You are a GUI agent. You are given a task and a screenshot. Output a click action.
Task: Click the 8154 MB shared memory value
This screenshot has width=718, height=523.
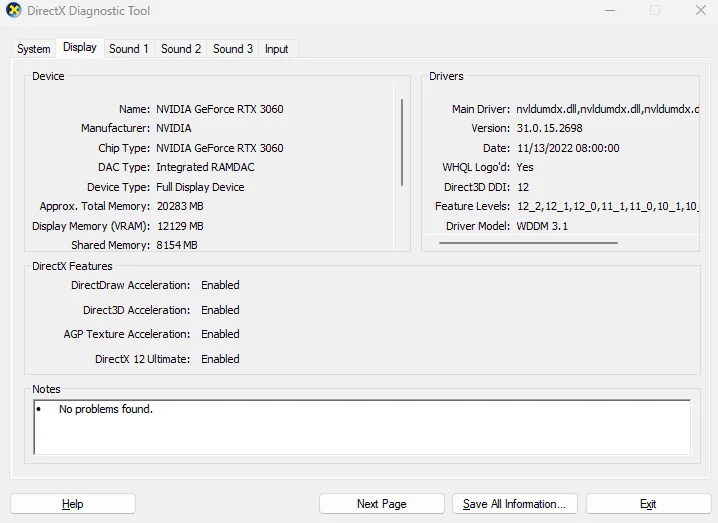(177, 245)
